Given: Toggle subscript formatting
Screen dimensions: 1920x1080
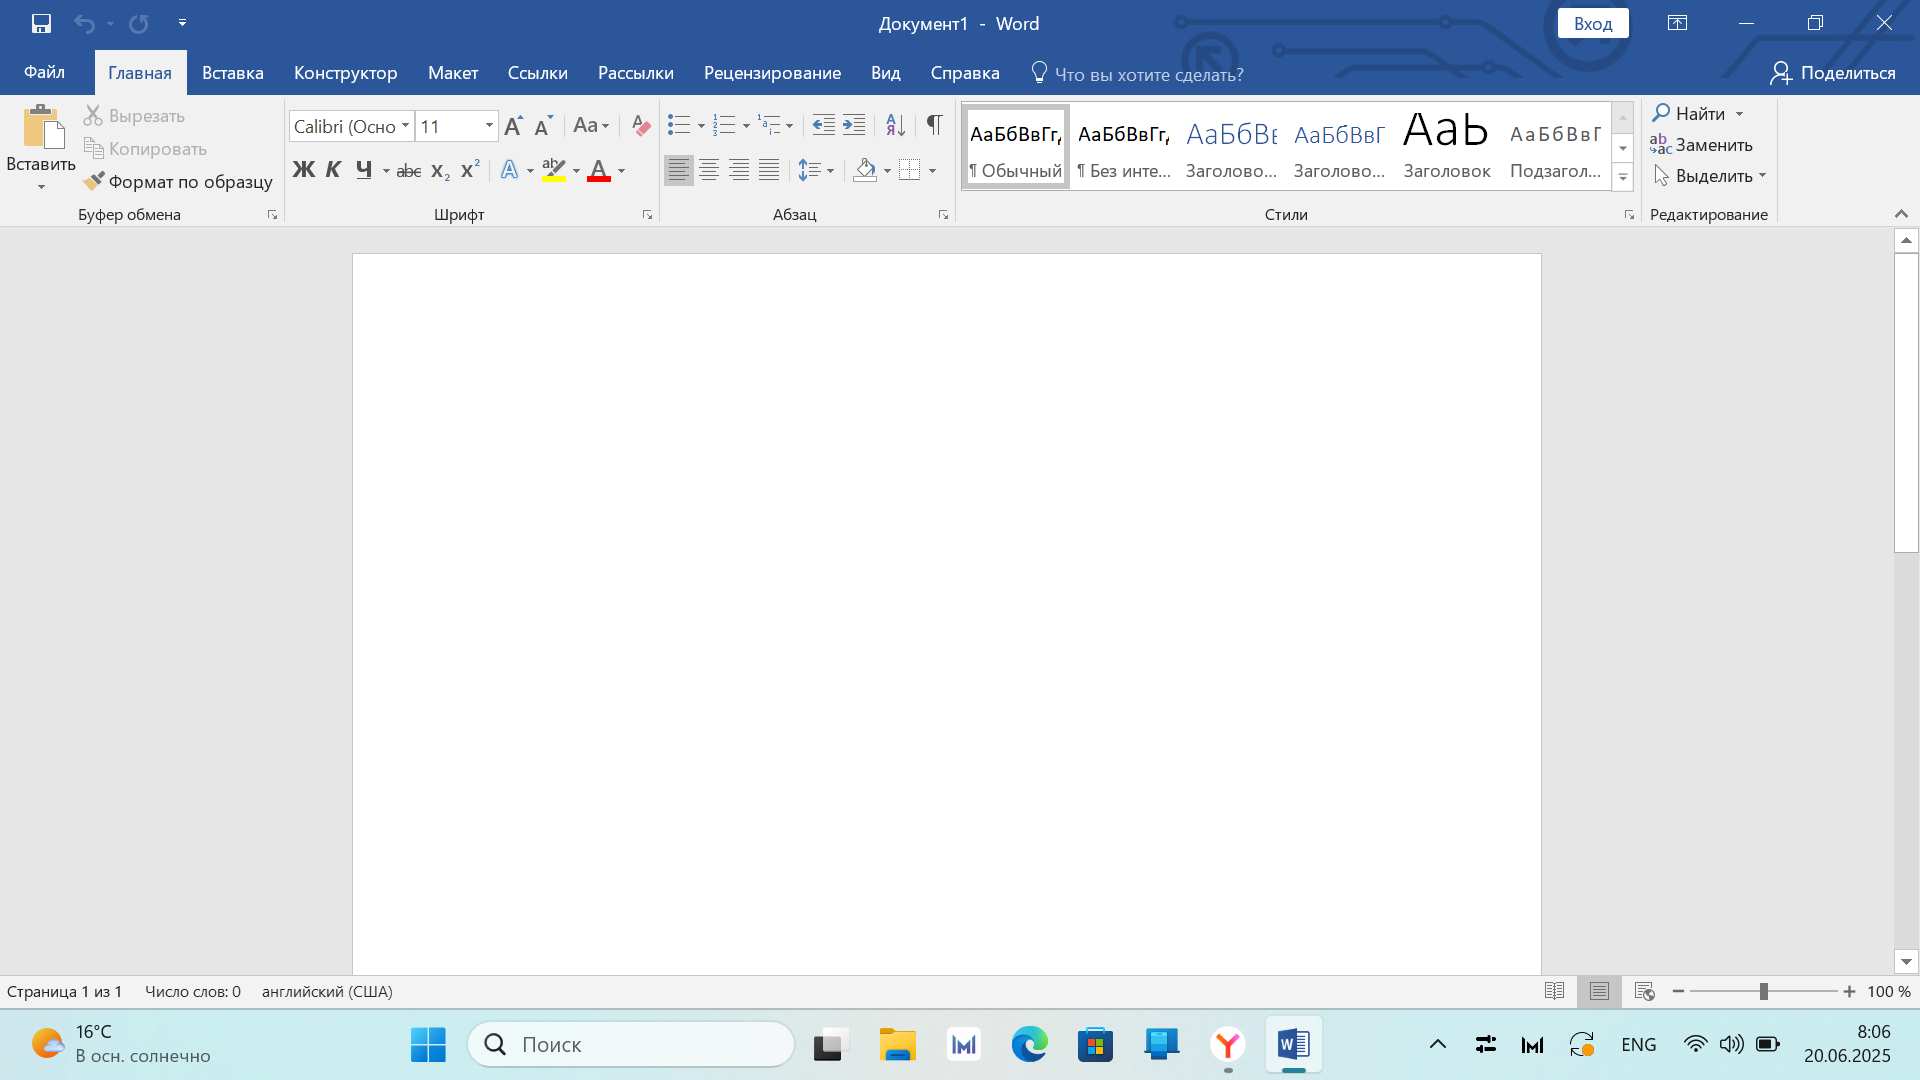Looking at the screenshot, I should click(440, 171).
